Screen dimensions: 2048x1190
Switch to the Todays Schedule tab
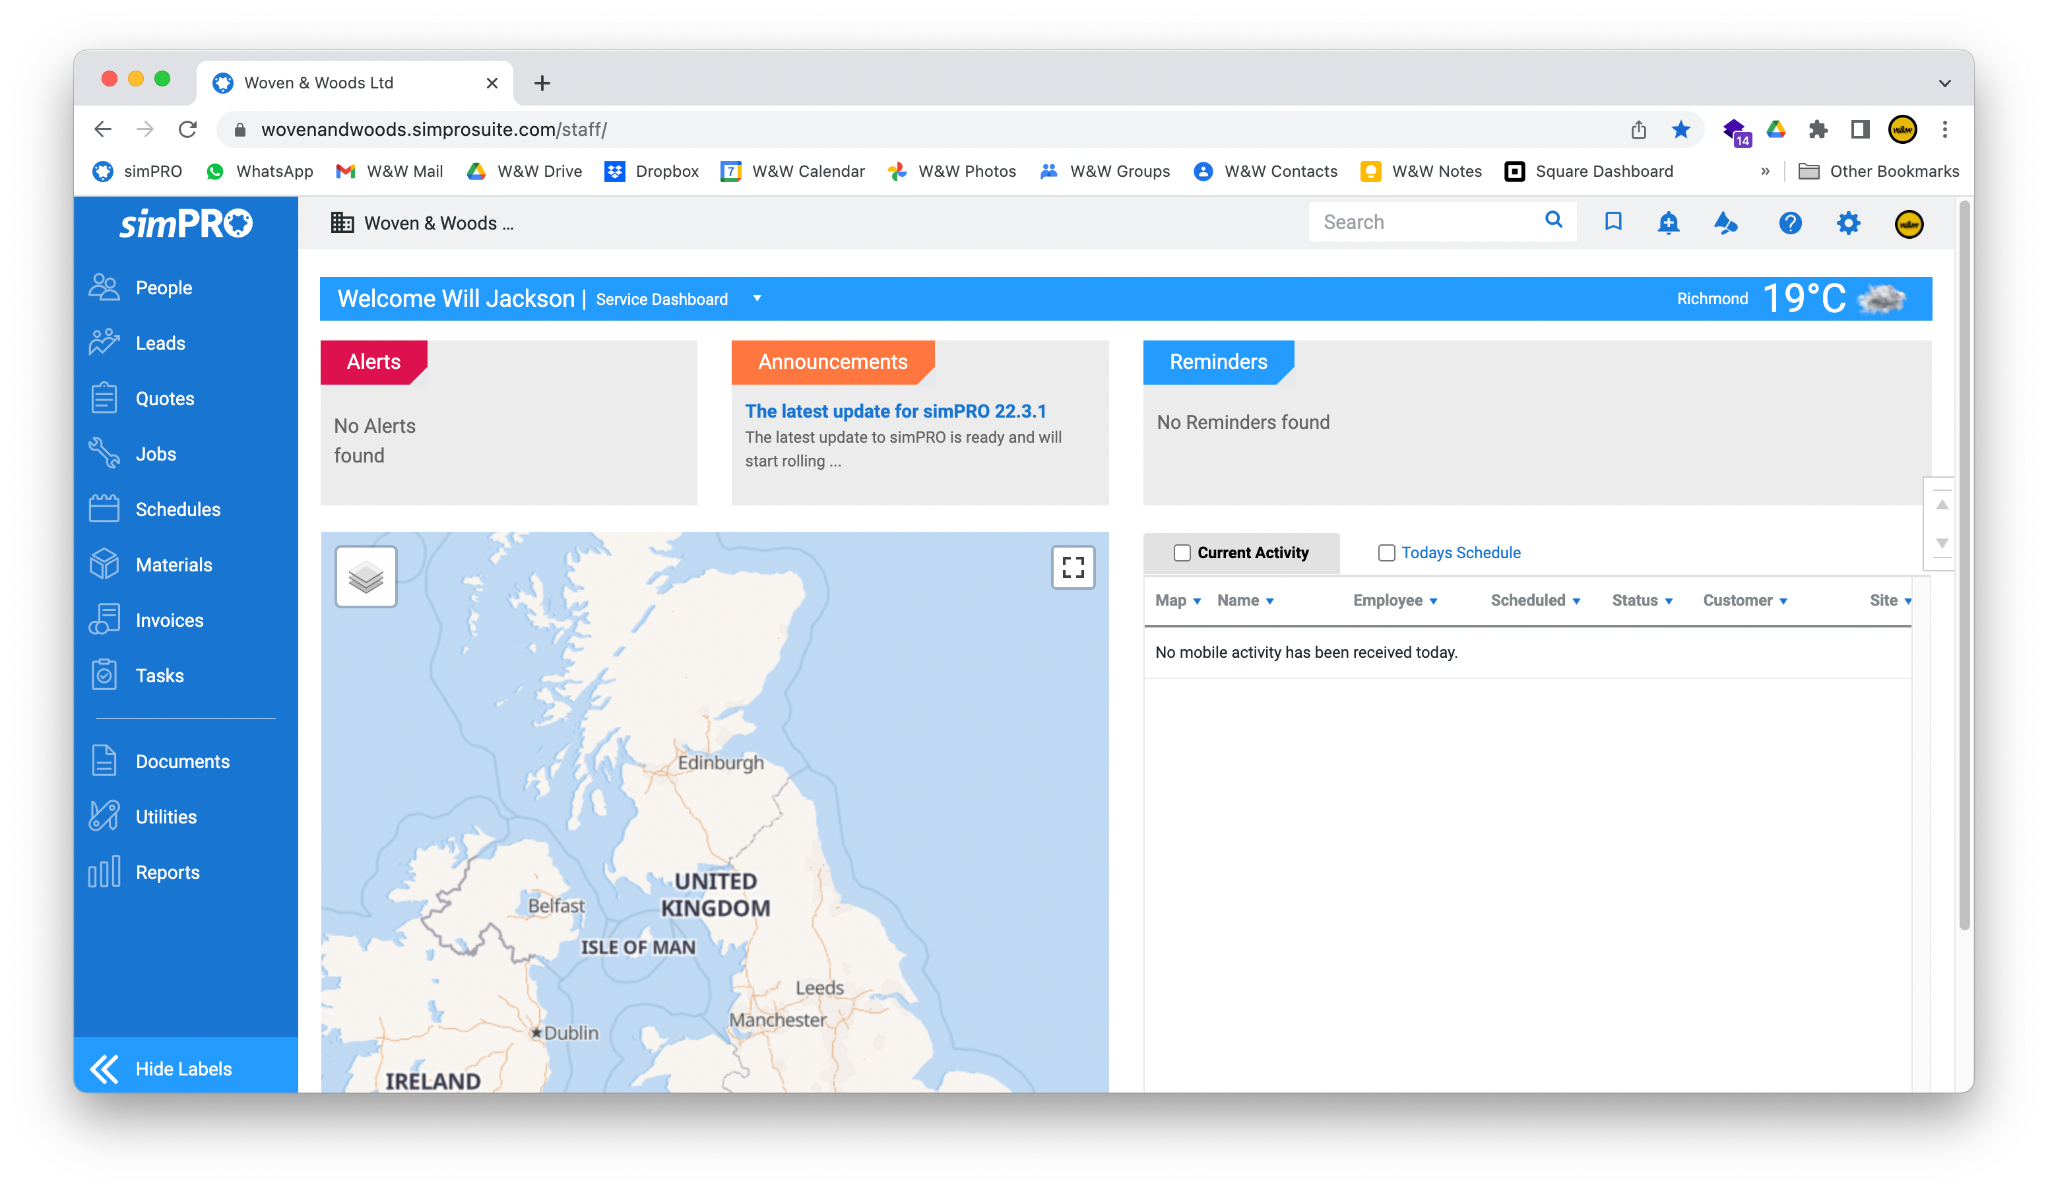[x=1460, y=553]
